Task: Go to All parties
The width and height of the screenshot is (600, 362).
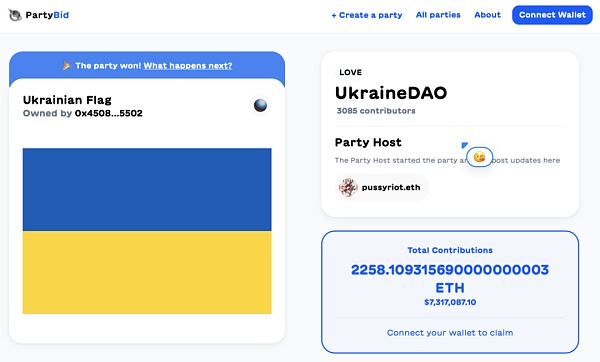Action: coord(438,15)
